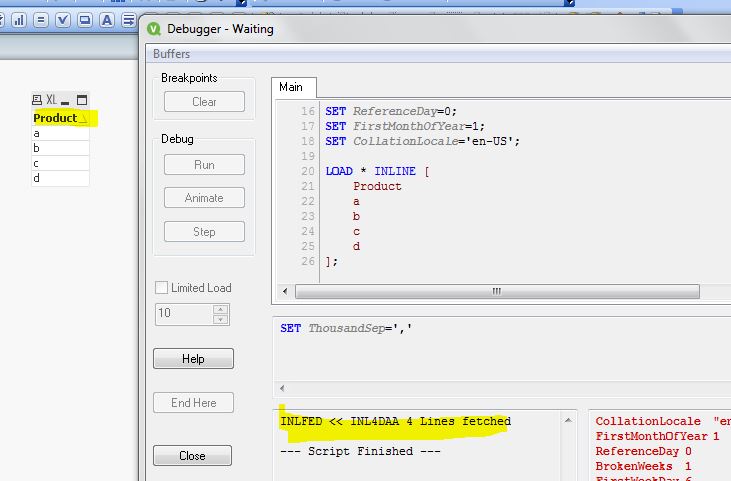Select value 'a' in the Product list box
The height and width of the screenshot is (481, 731).
coord(60,133)
